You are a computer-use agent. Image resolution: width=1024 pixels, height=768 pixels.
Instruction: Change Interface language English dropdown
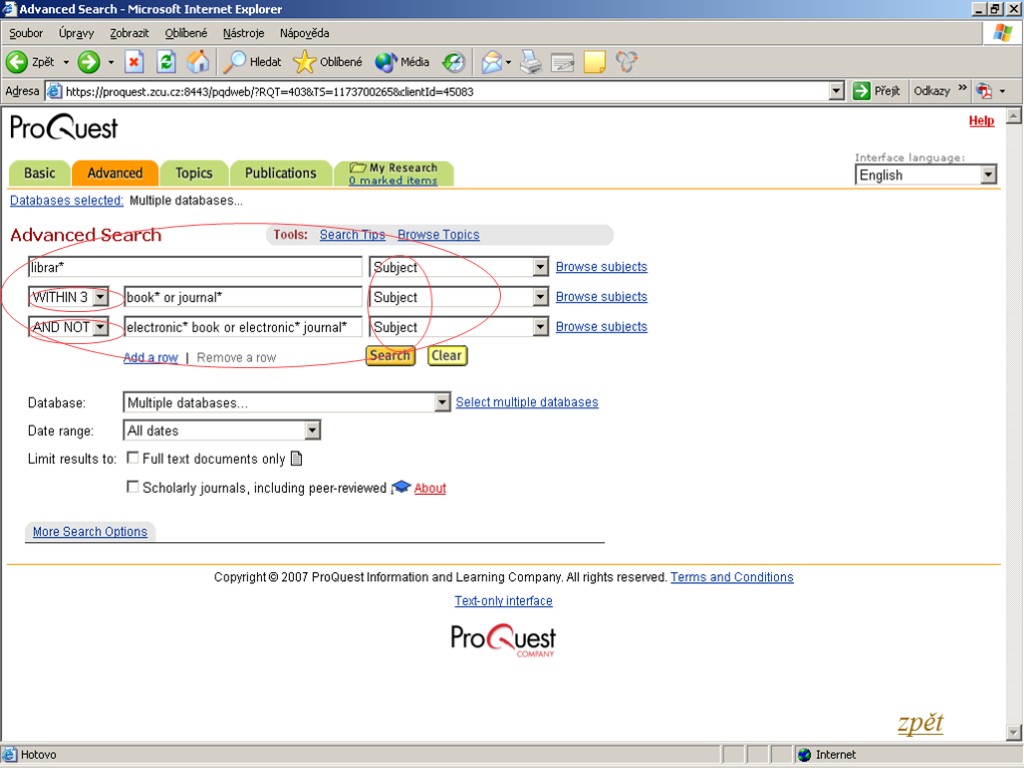988,174
